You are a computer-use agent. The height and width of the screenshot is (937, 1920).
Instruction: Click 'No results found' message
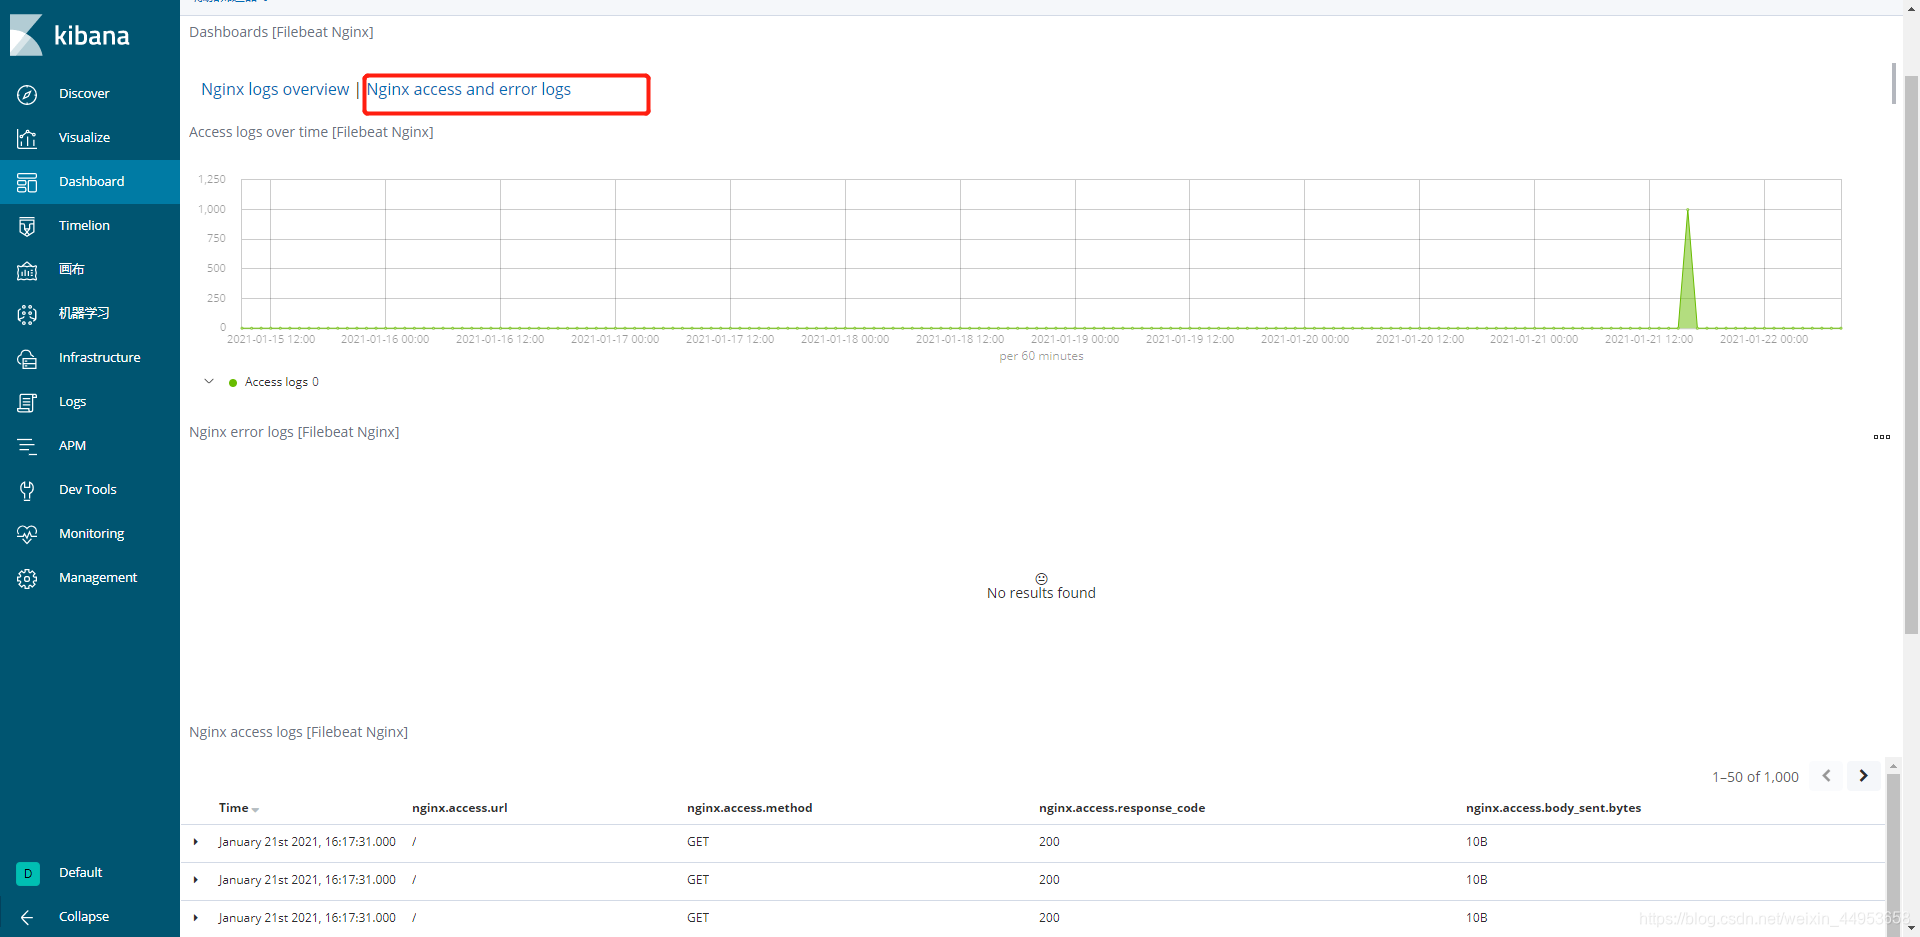1041,593
